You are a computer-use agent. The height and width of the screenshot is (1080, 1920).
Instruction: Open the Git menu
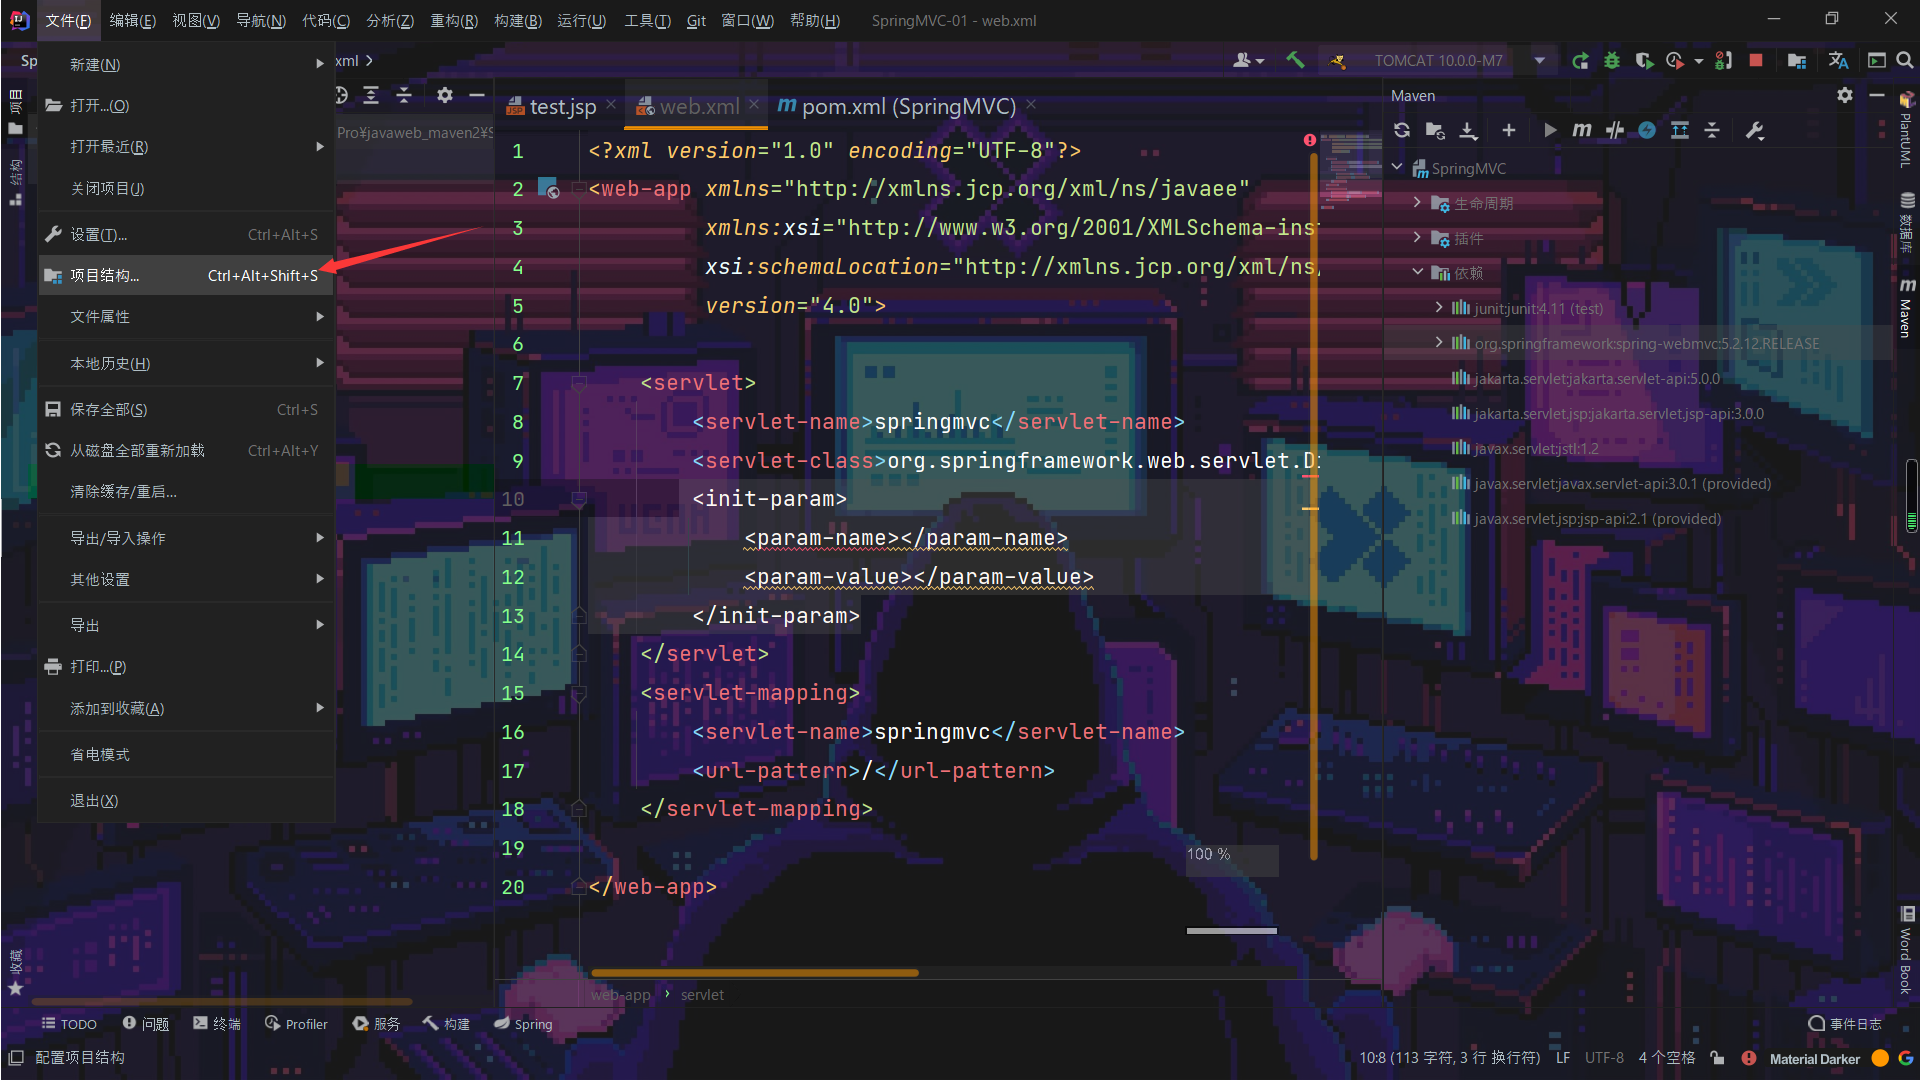[x=696, y=20]
